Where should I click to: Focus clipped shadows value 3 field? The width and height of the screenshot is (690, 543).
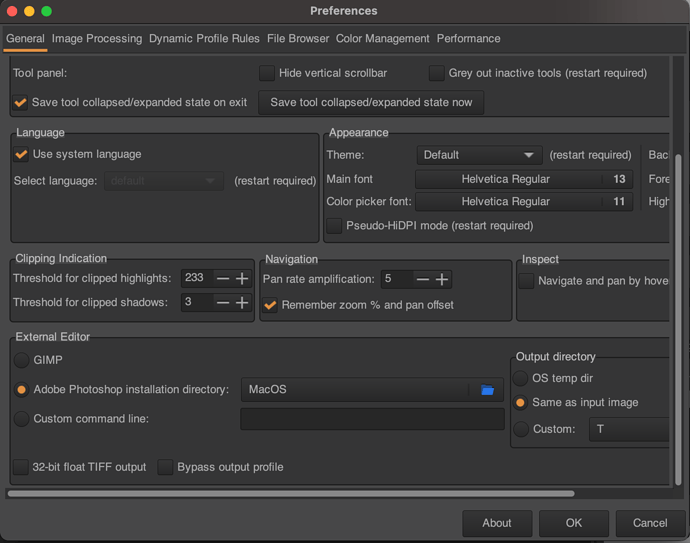pyautogui.click(x=197, y=302)
